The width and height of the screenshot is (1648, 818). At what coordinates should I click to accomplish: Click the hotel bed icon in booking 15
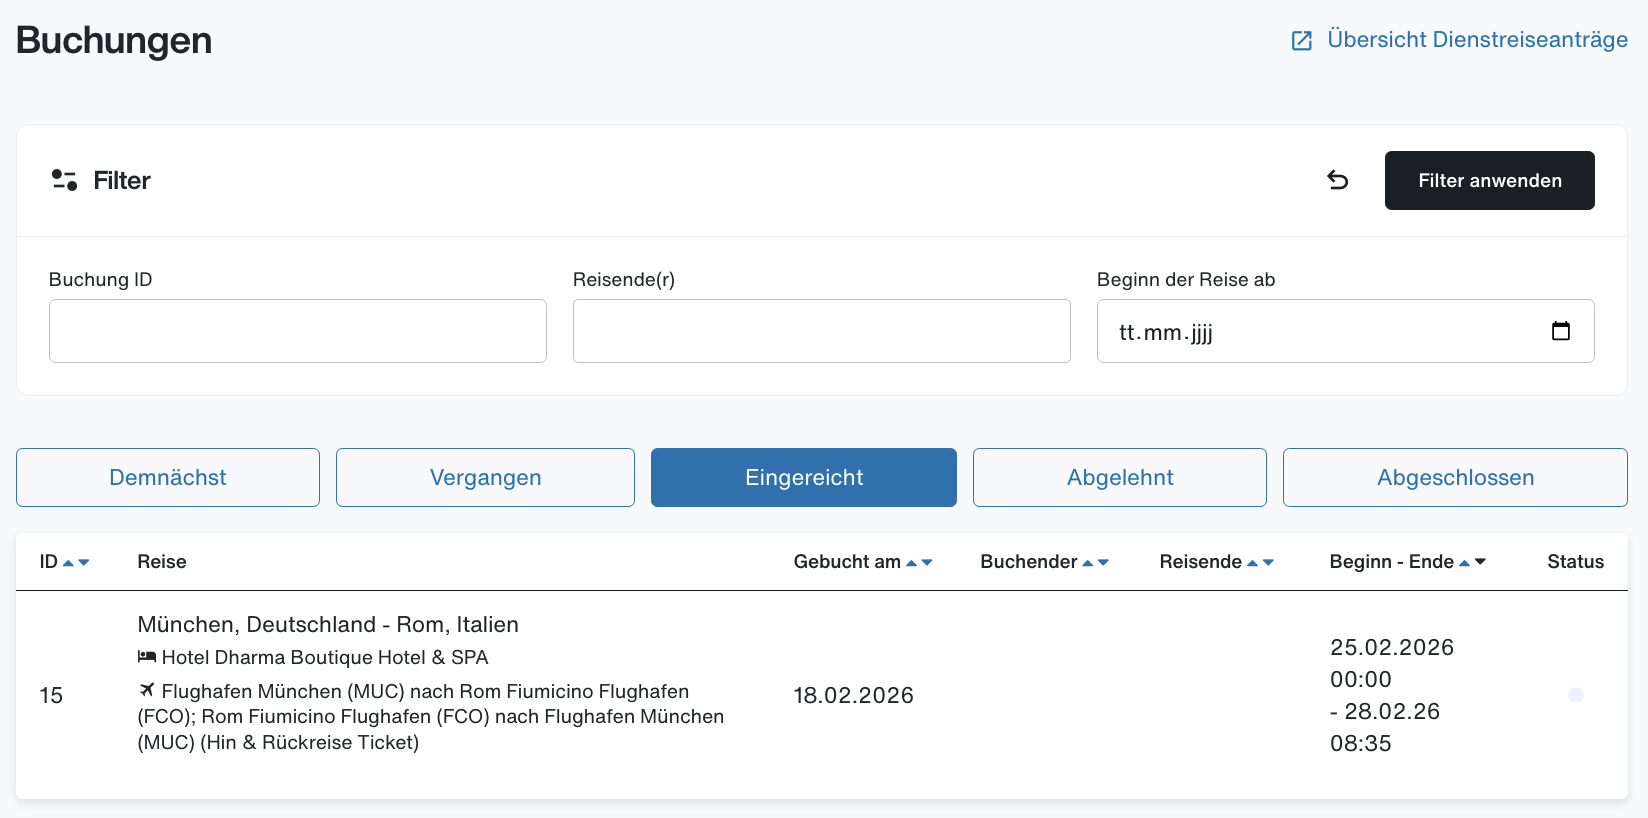[147, 657]
